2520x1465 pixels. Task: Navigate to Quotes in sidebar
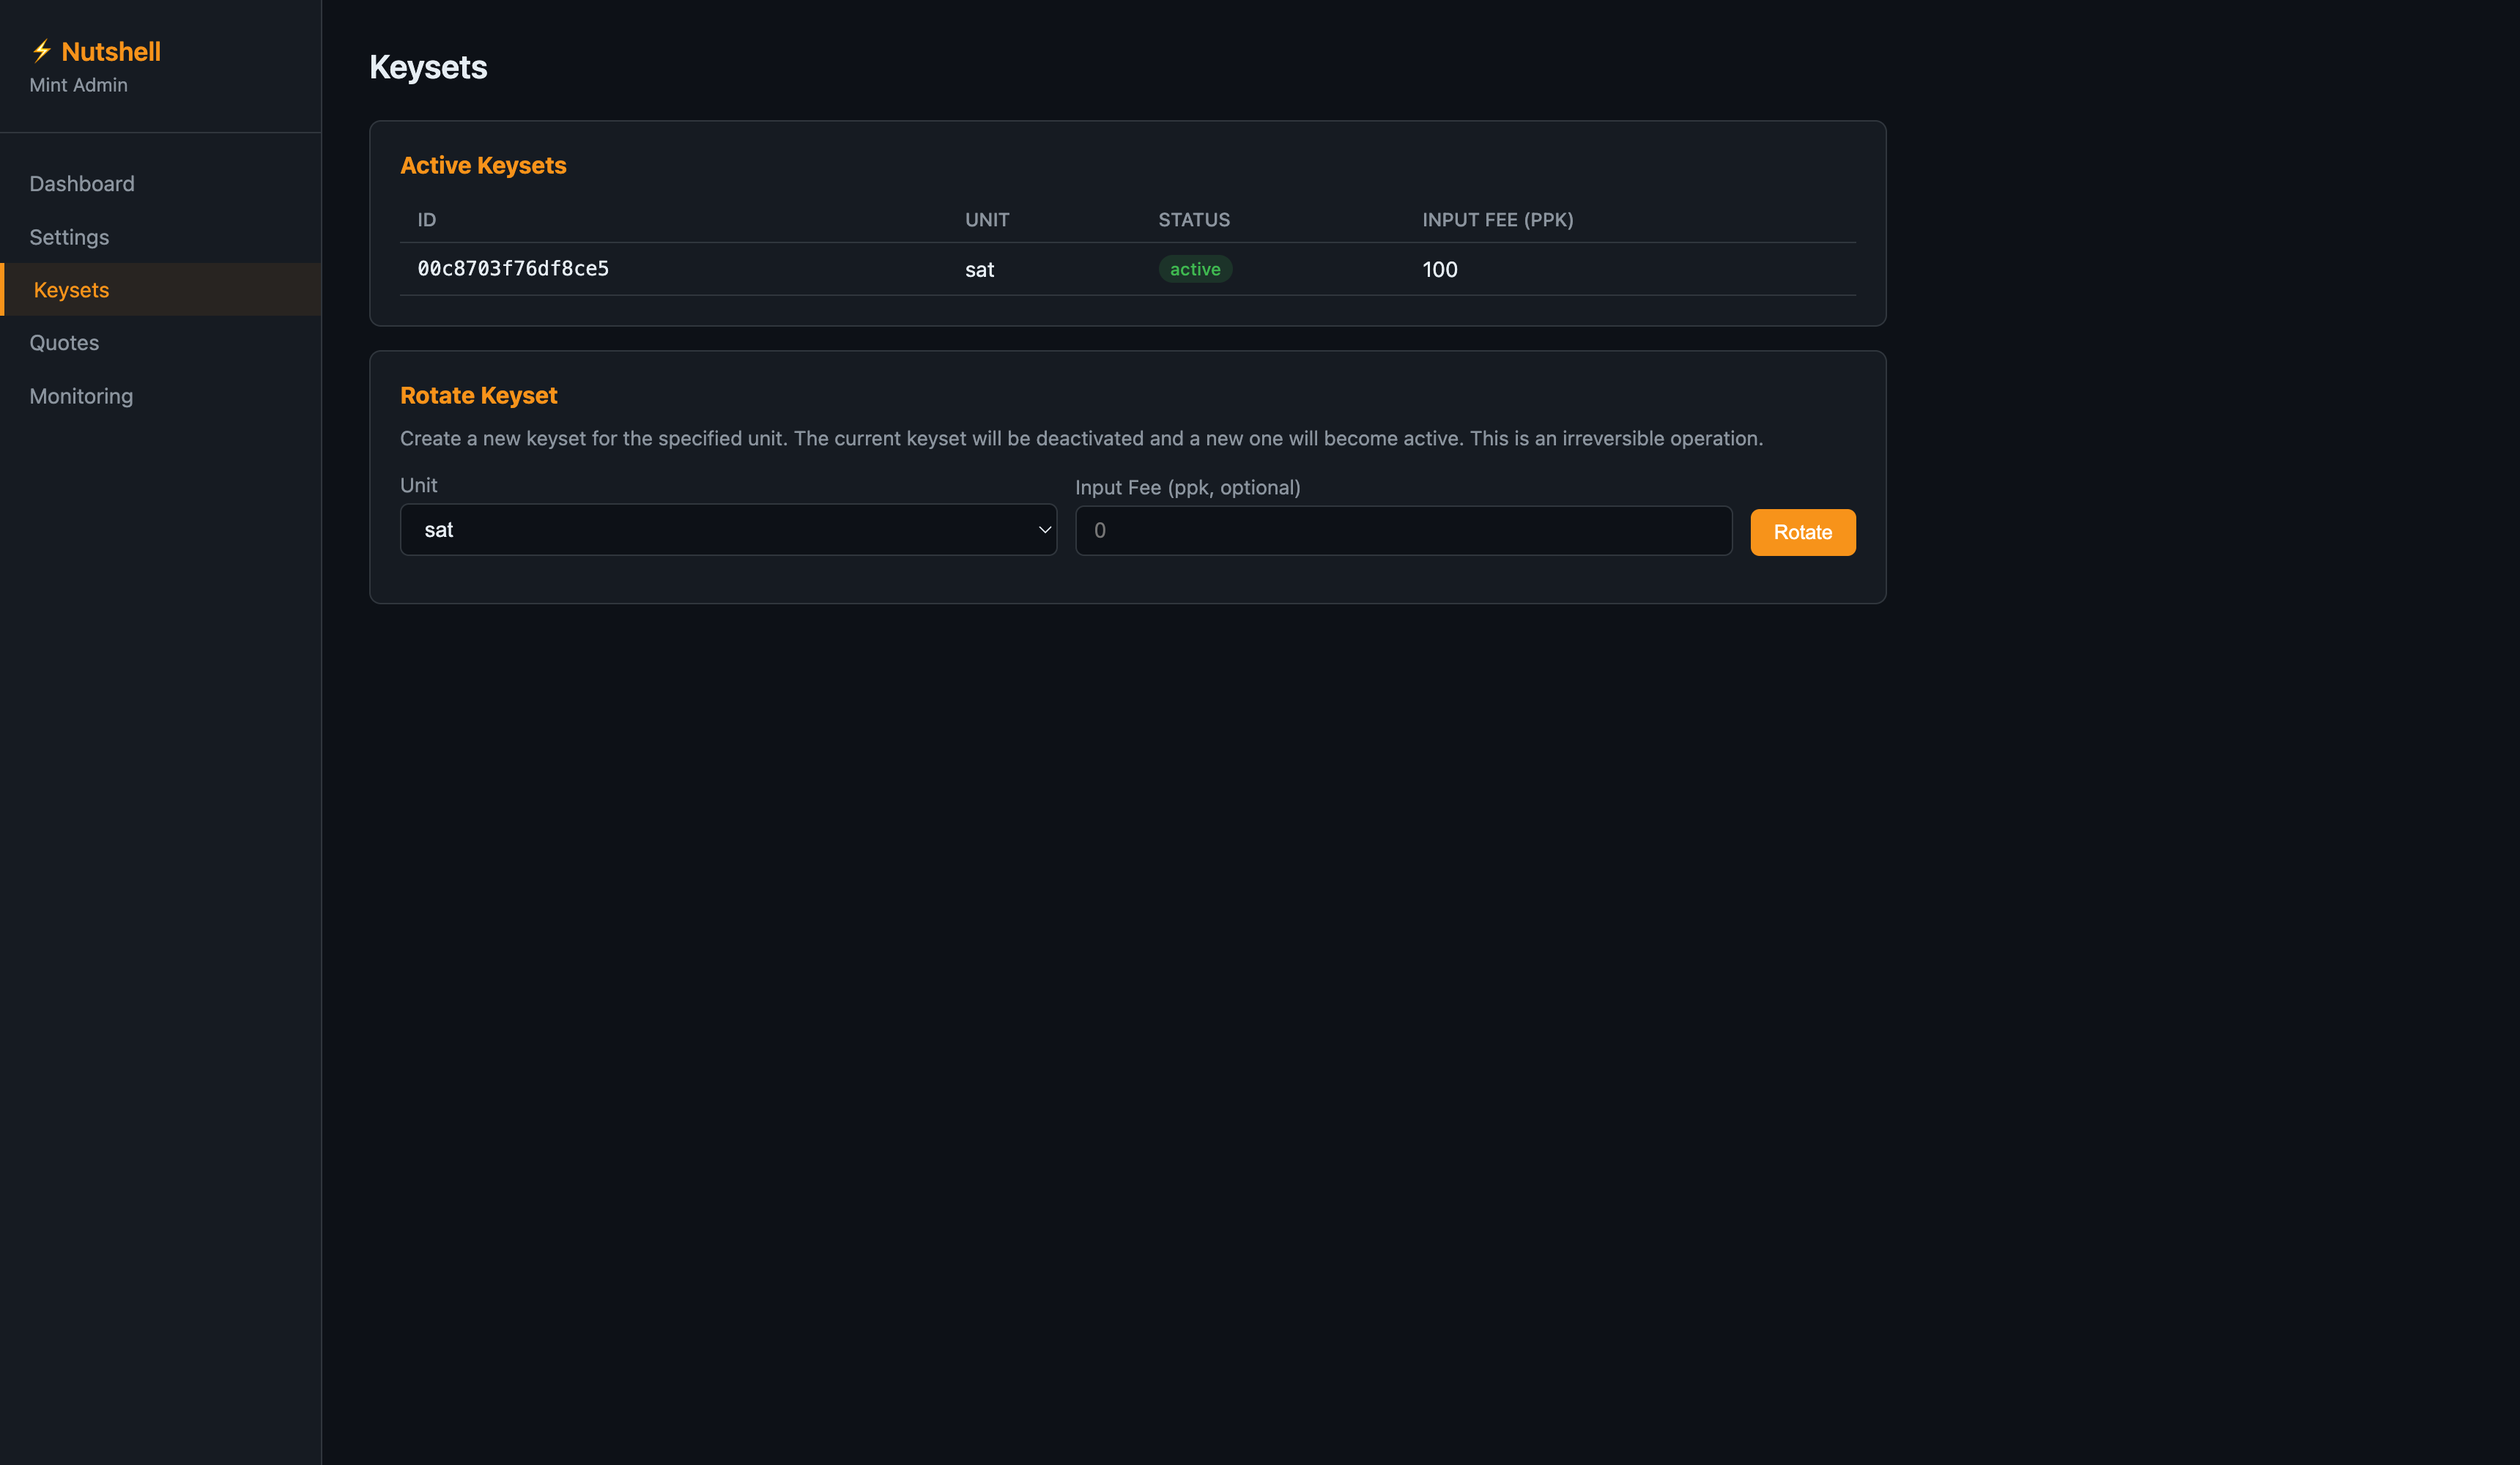click(x=64, y=343)
